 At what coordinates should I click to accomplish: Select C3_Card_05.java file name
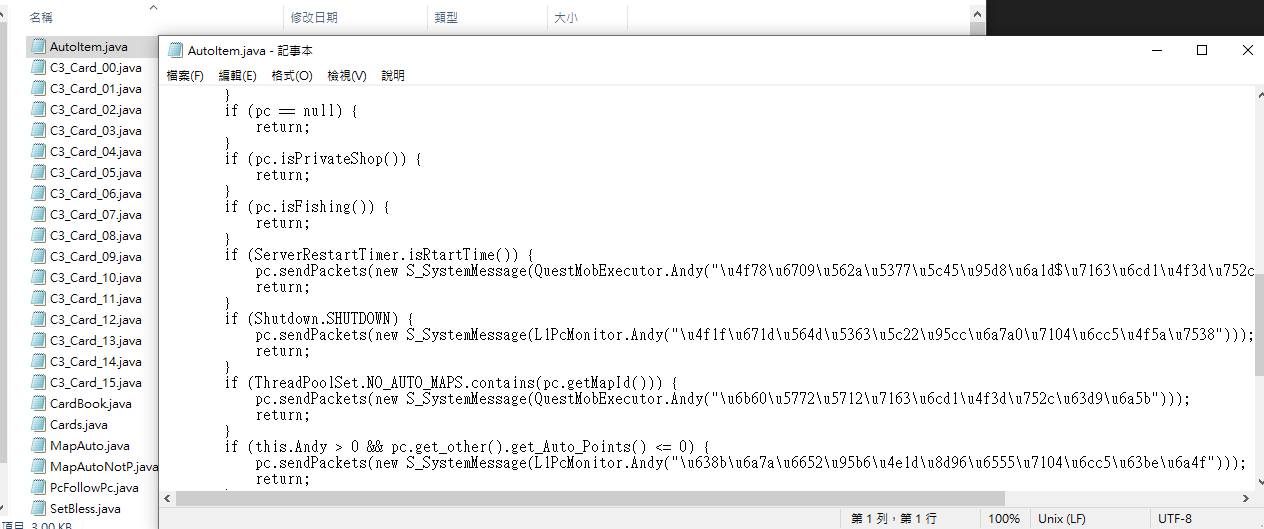(96, 172)
